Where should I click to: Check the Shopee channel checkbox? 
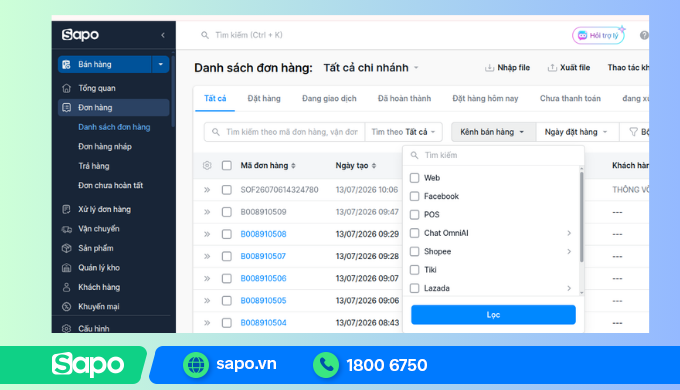coord(415,251)
